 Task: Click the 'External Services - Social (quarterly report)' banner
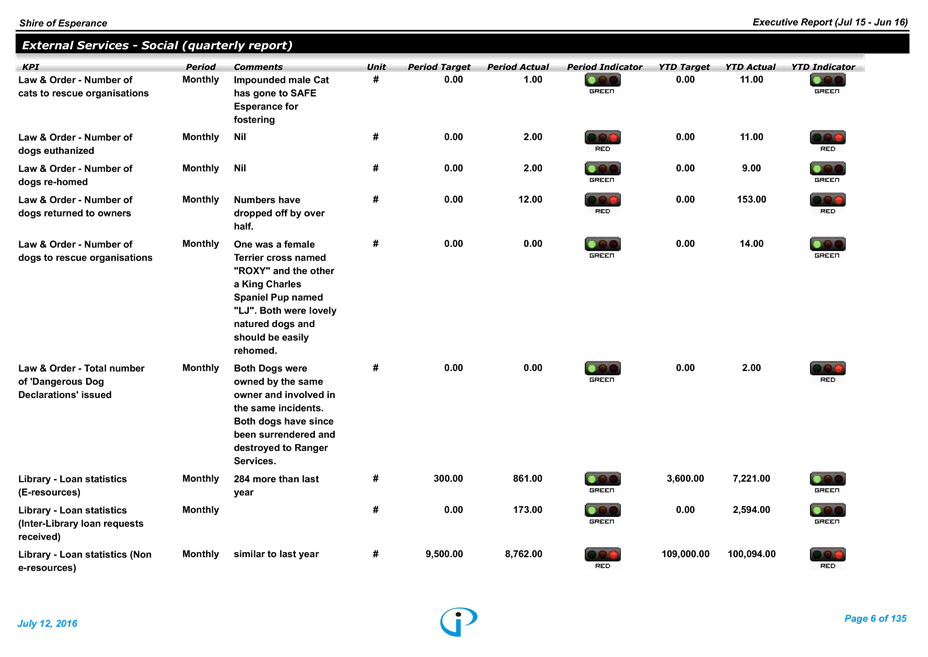462,45
